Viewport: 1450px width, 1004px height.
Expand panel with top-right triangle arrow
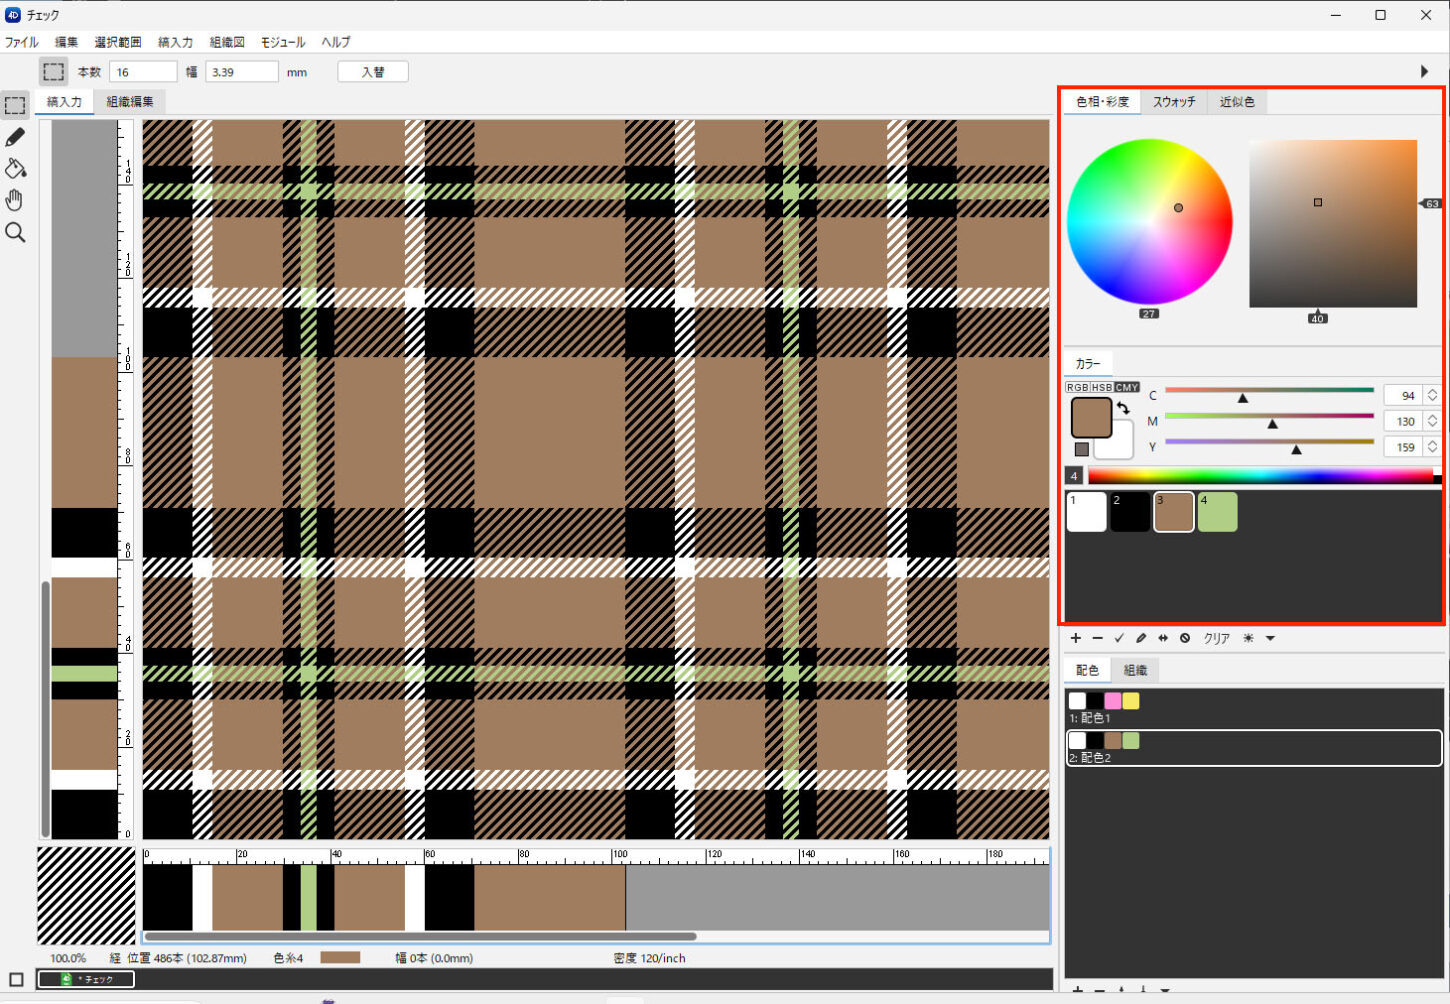pyautogui.click(x=1424, y=72)
